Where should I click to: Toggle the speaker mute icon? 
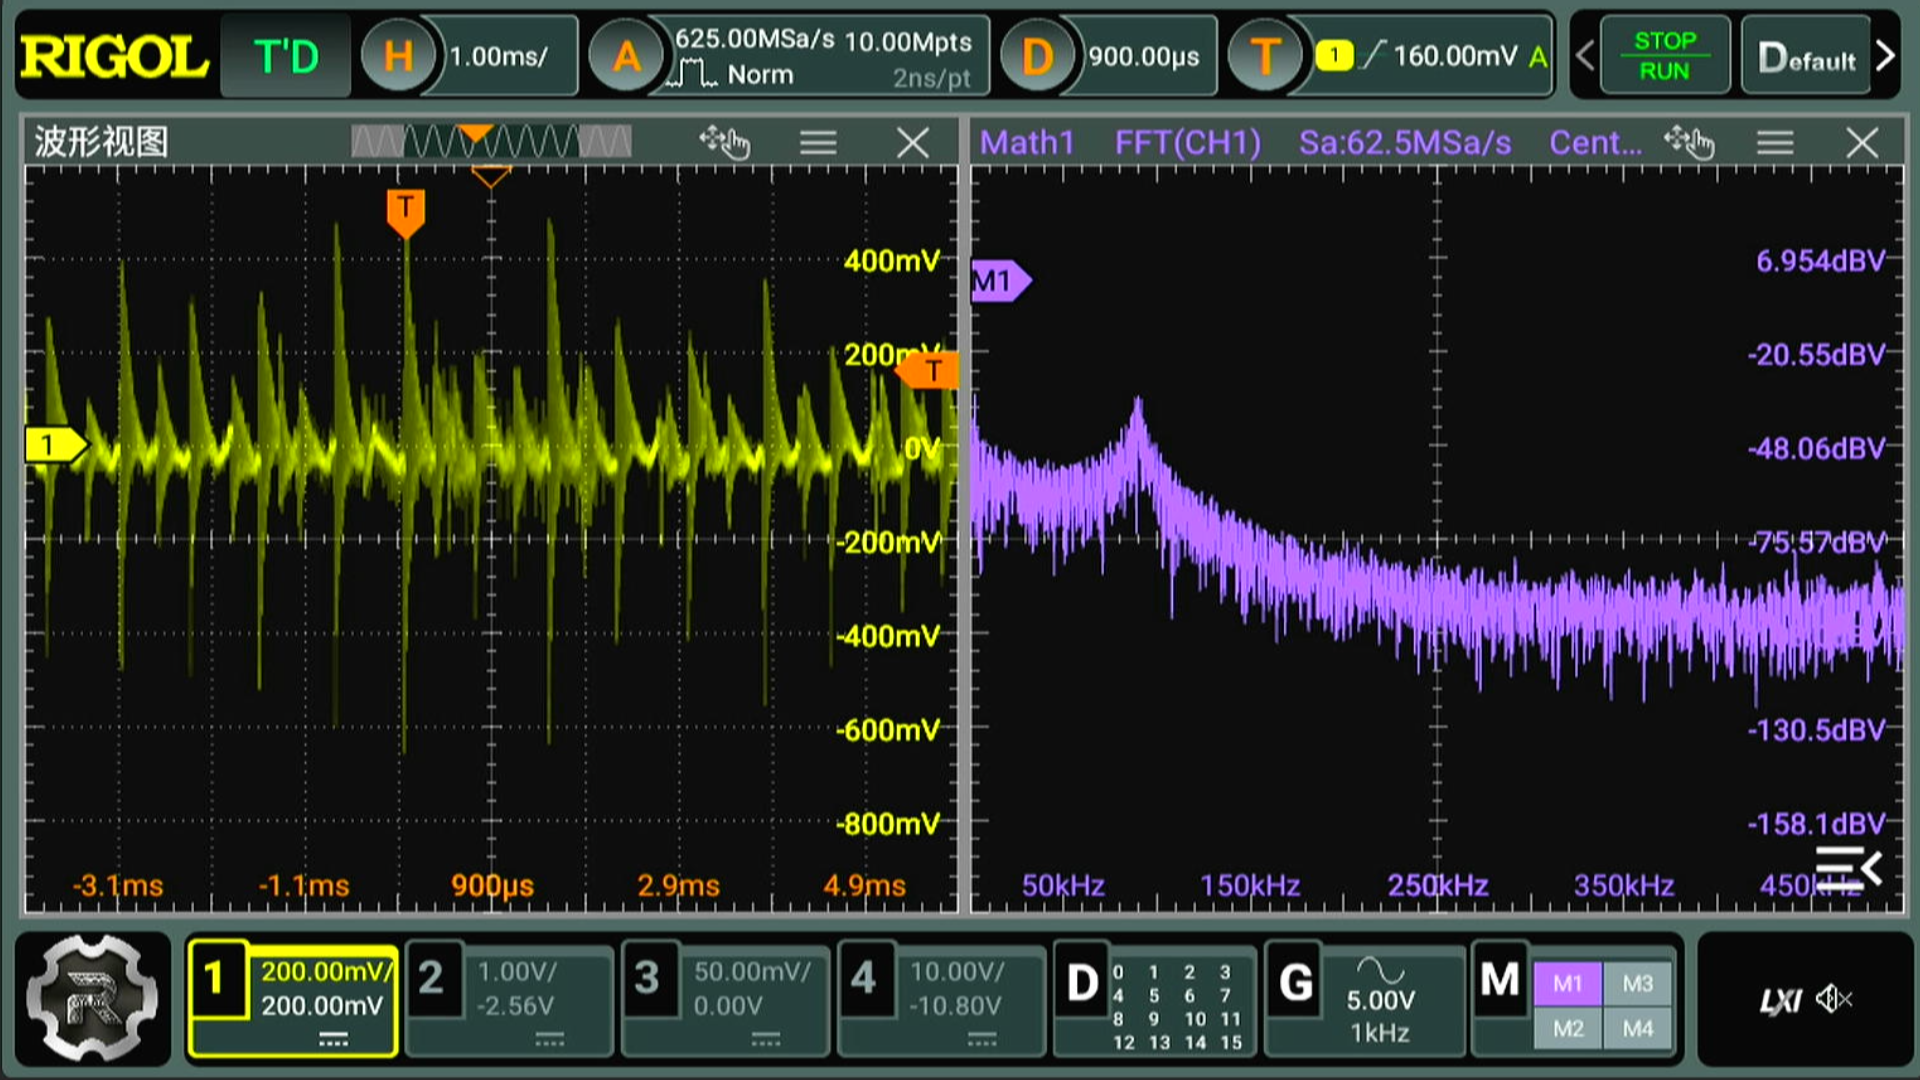[1835, 998]
